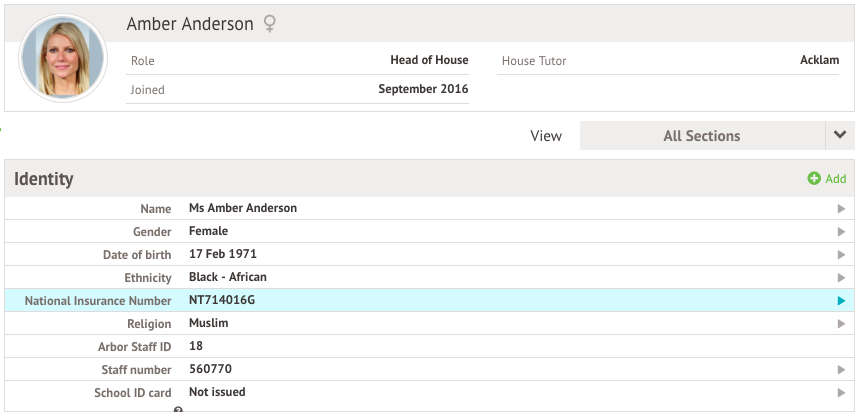This screenshot has height=417, width=859.
Task: Click the Acklam house tutor link
Action: pyautogui.click(x=819, y=60)
